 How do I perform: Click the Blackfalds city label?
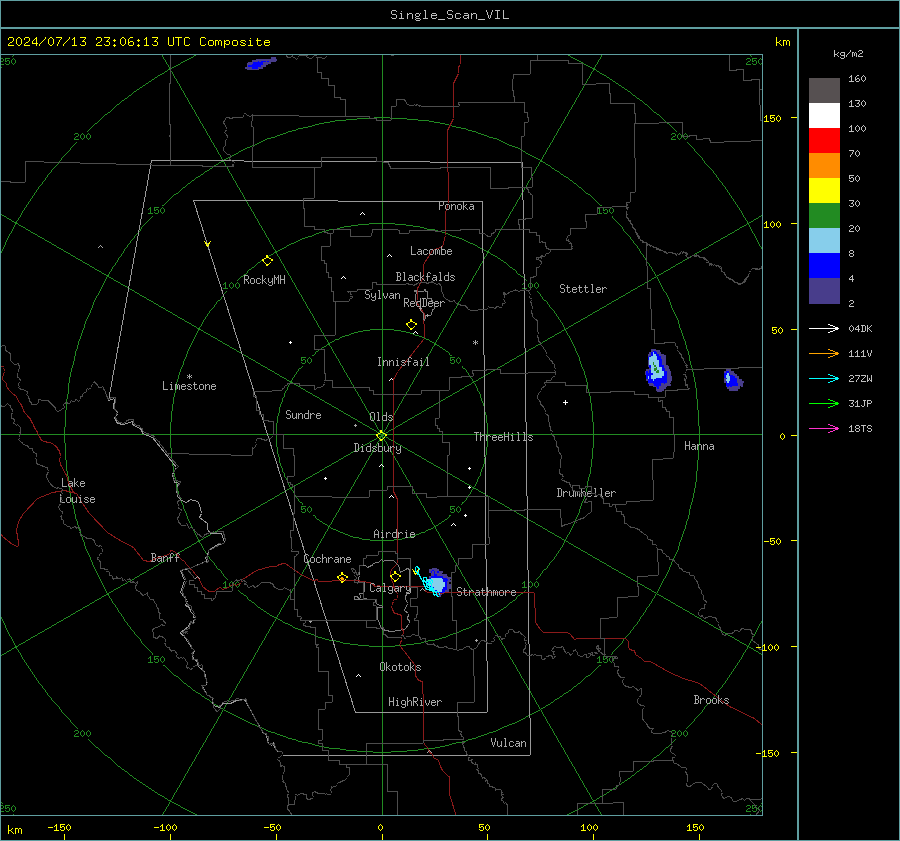[425, 277]
